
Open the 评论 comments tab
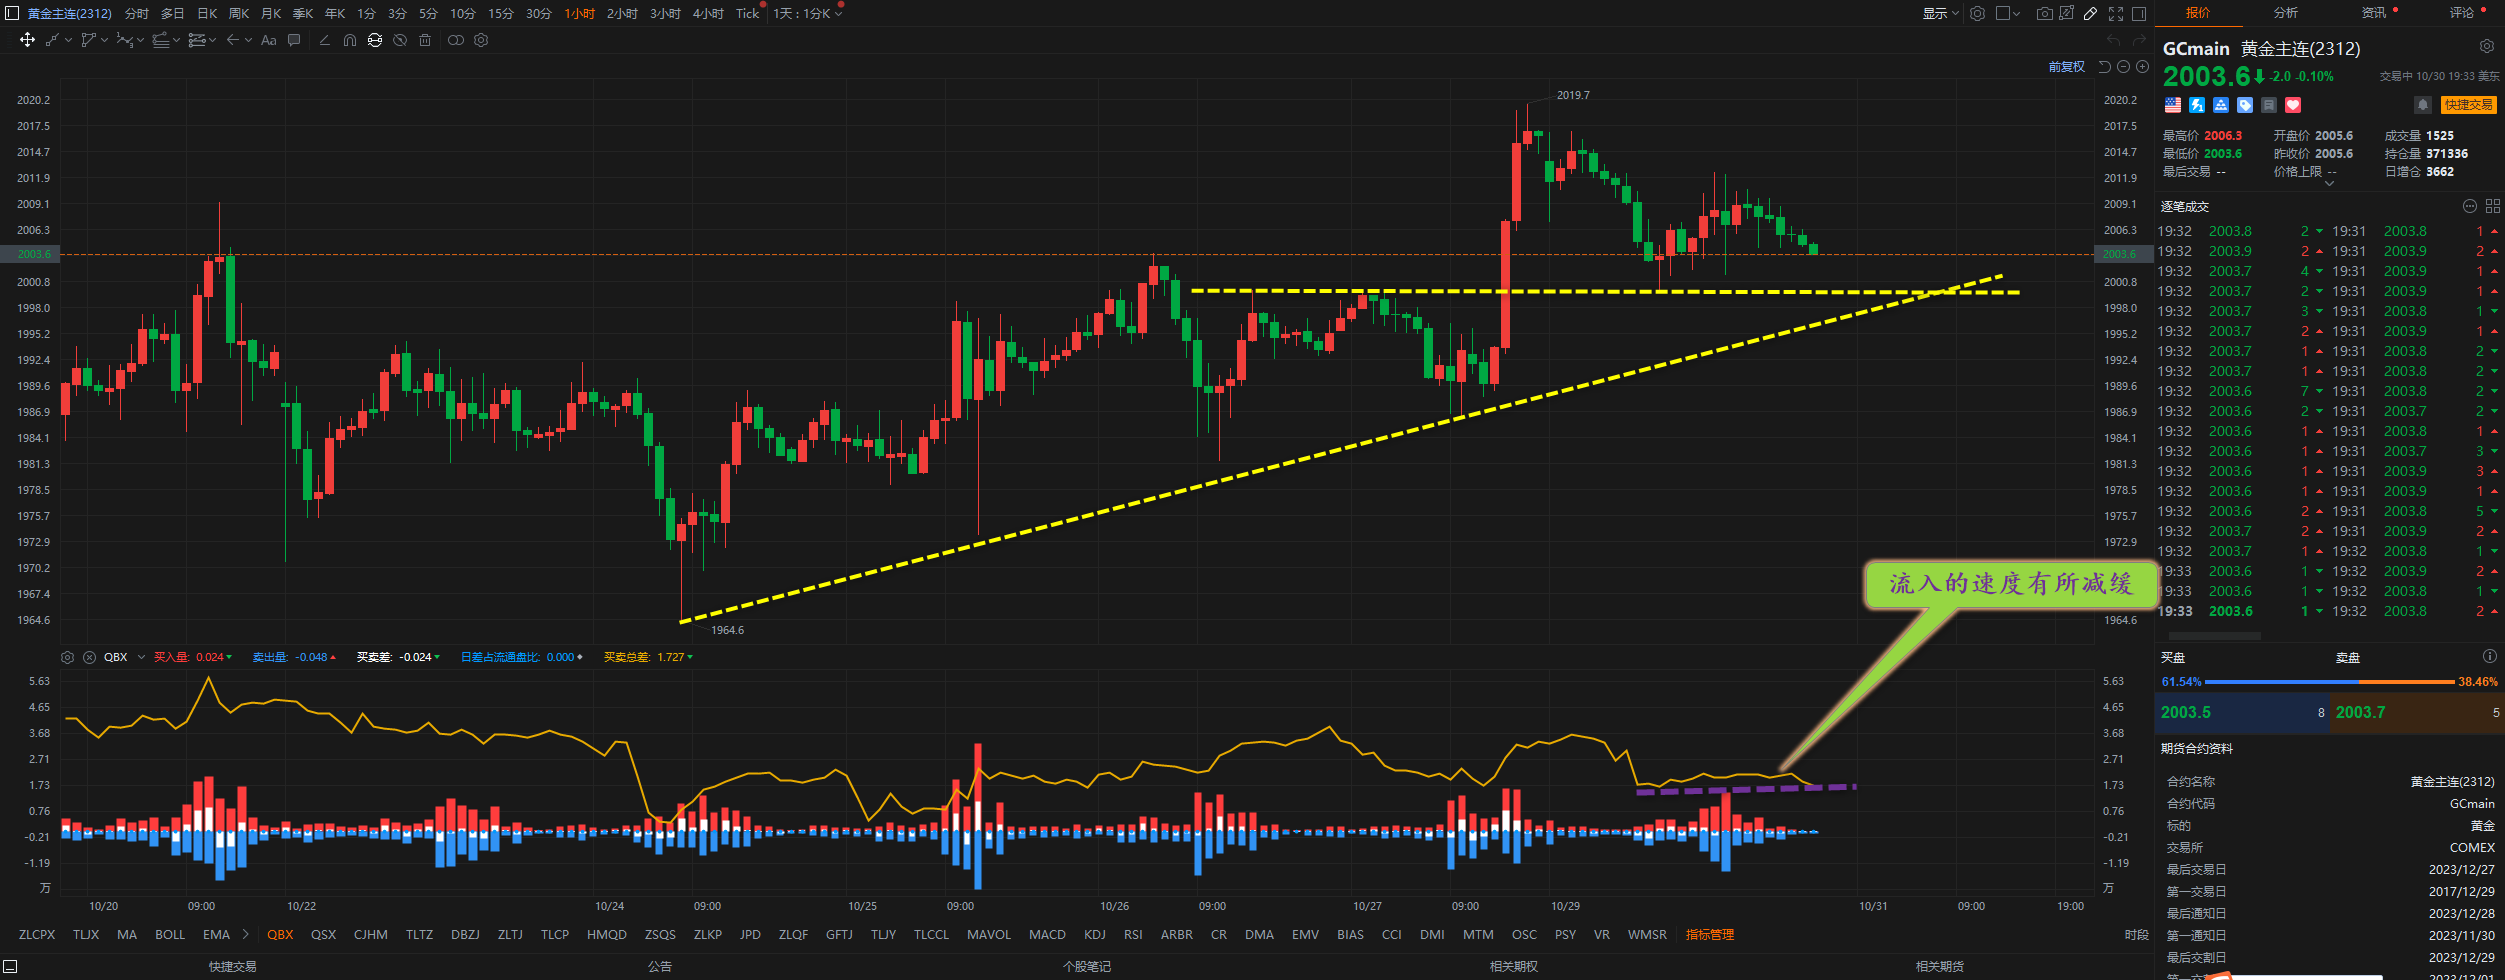[x=2462, y=13]
